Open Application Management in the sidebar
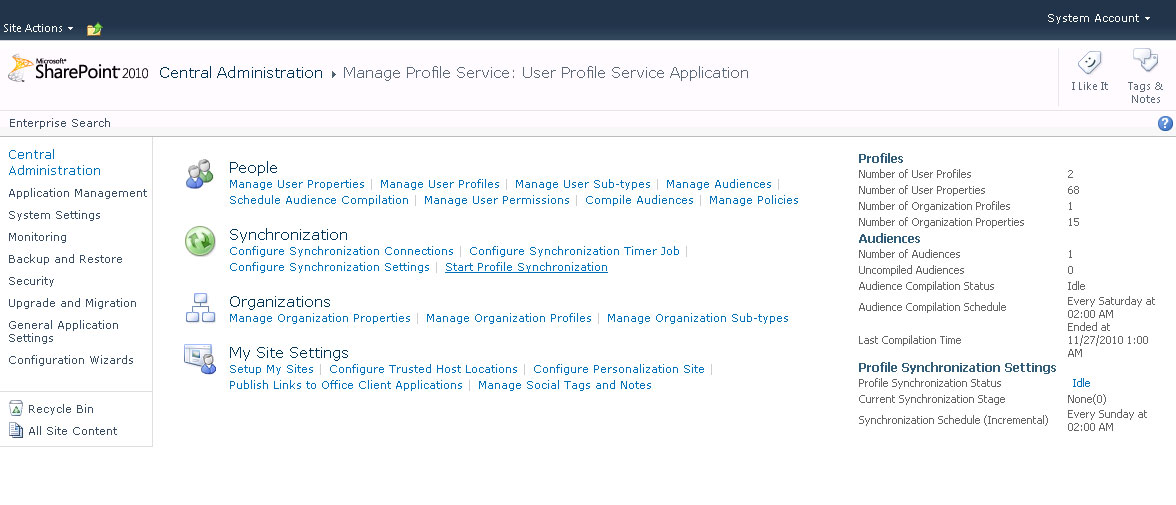Viewport: 1176px width, 505px height. pyautogui.click(x=78, y=193)
